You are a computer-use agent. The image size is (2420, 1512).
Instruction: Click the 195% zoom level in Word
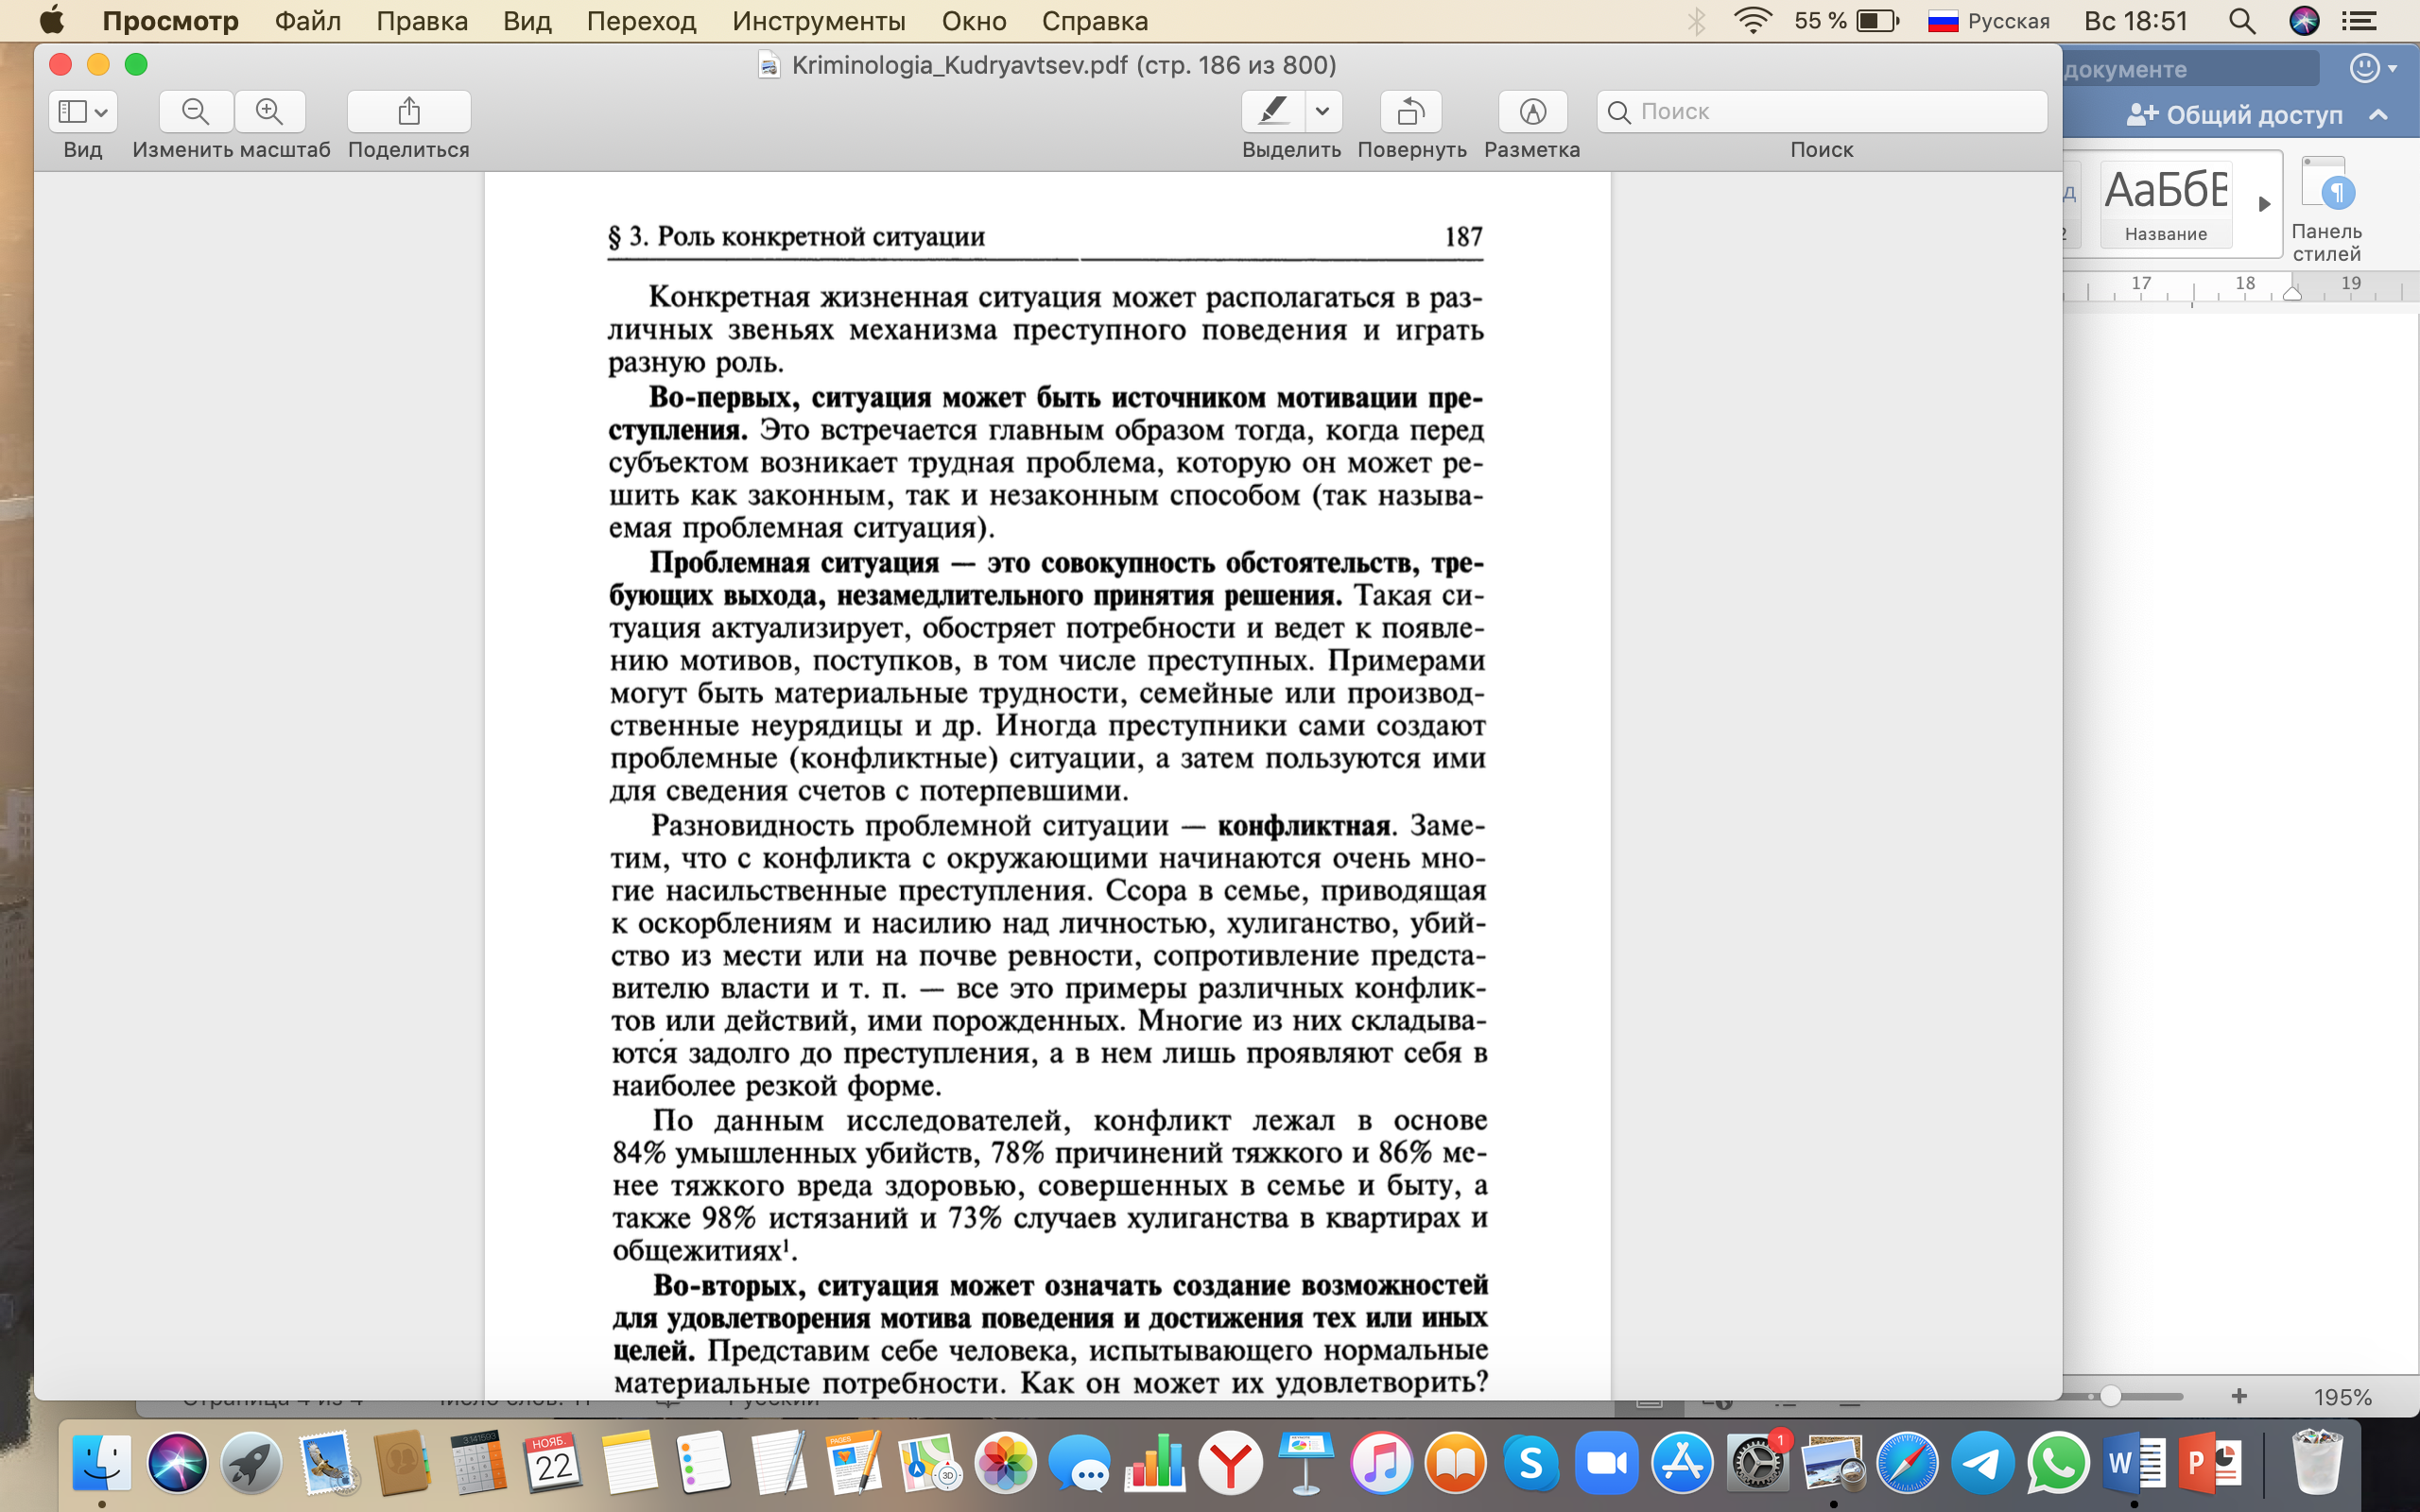point(2343,1397)
